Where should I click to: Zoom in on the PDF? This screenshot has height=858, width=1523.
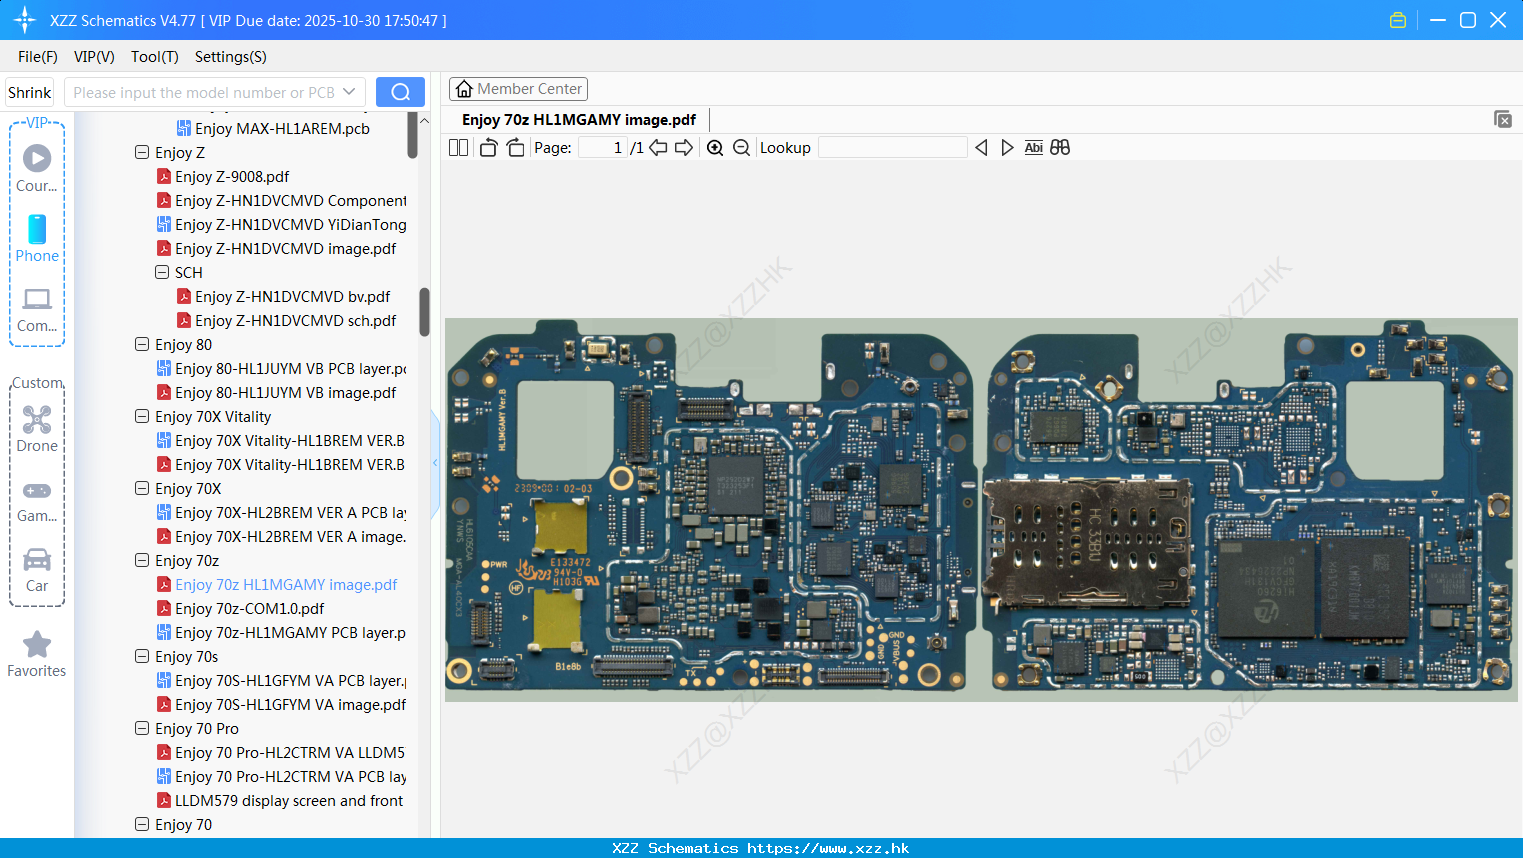(715, 148)
